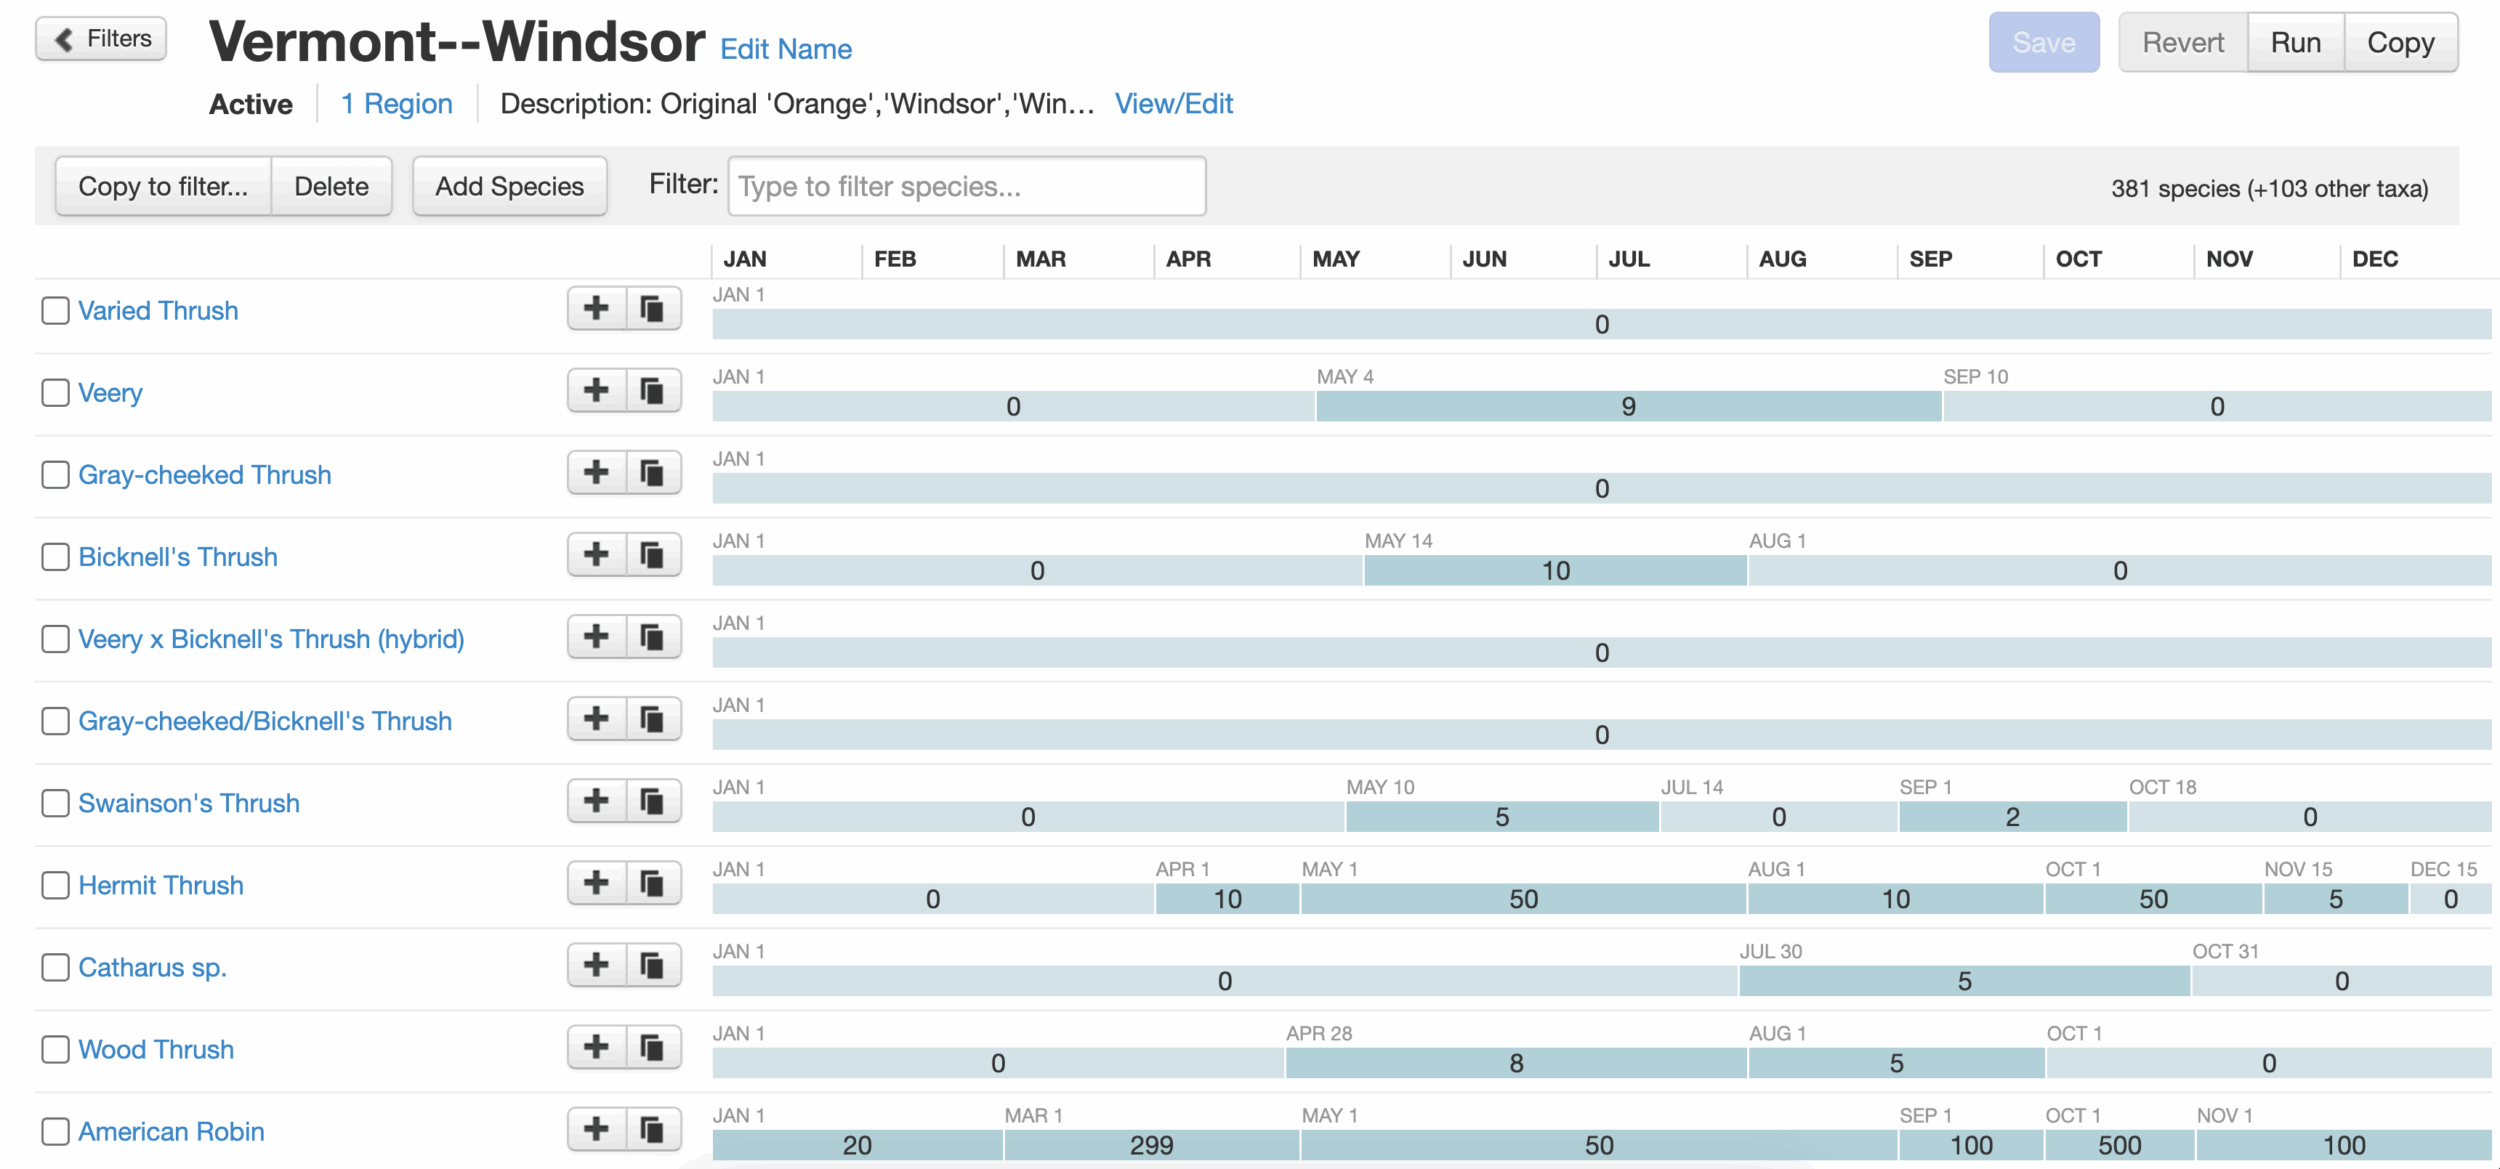Image resolution: width=2500 pixels, height=1169 pixels.
Task: Click the copy icon for Veery row
Action: pyautogui.click(x=653, y=390)
